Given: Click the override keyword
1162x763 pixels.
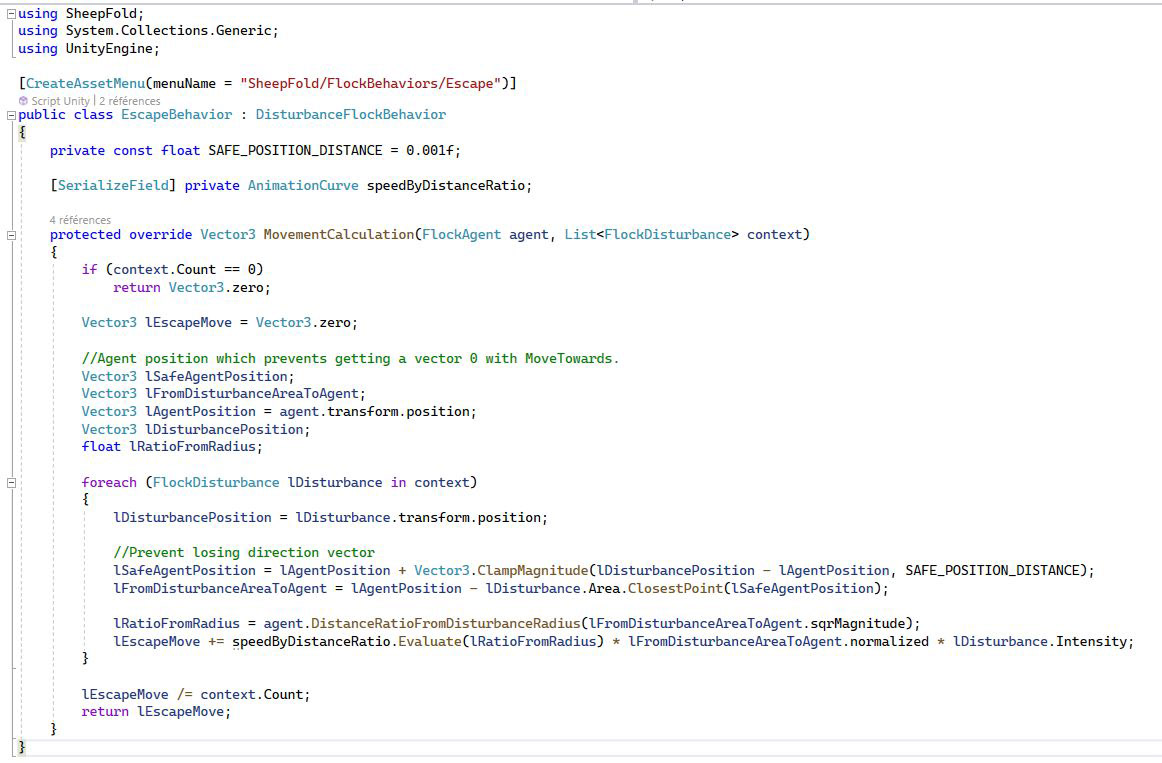Looking at the screenshot, I should [x=161, y=235].
